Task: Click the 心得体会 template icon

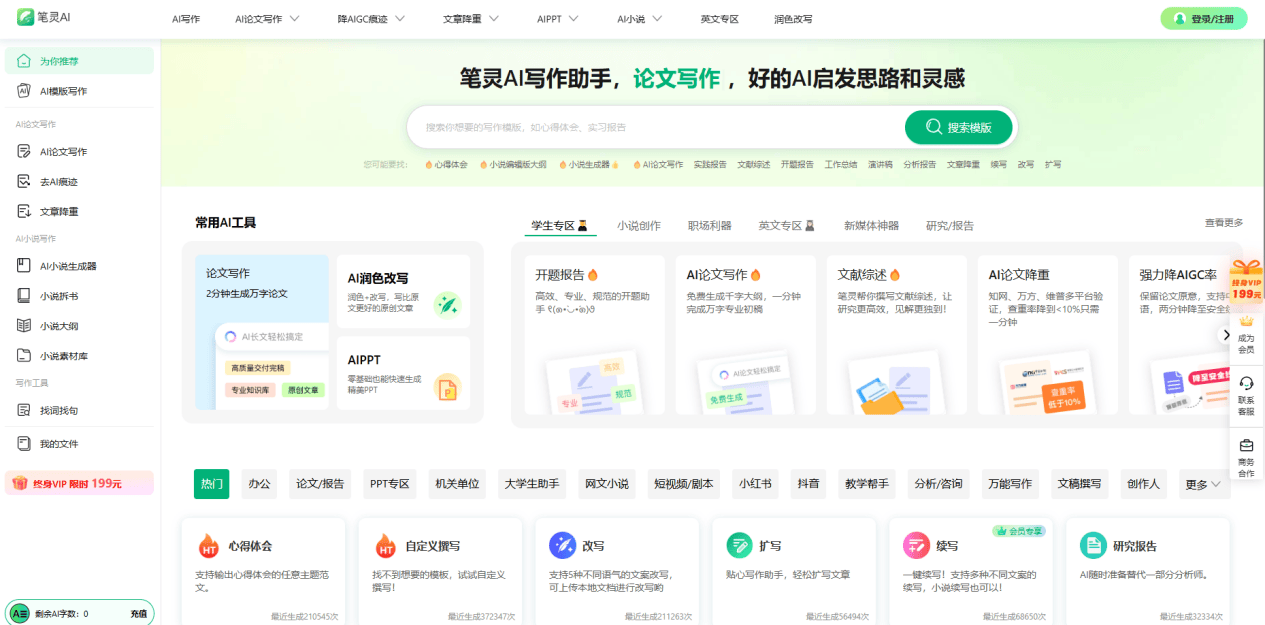Action: click(x=208, y=546)
